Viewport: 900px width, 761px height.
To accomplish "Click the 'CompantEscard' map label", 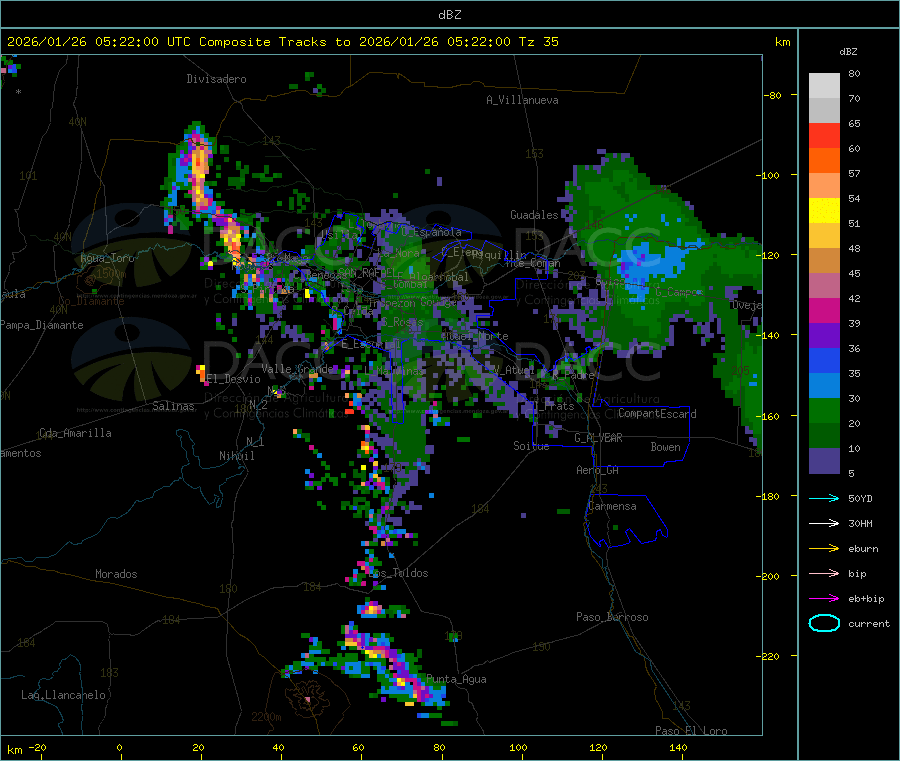I will click(657, 414).
